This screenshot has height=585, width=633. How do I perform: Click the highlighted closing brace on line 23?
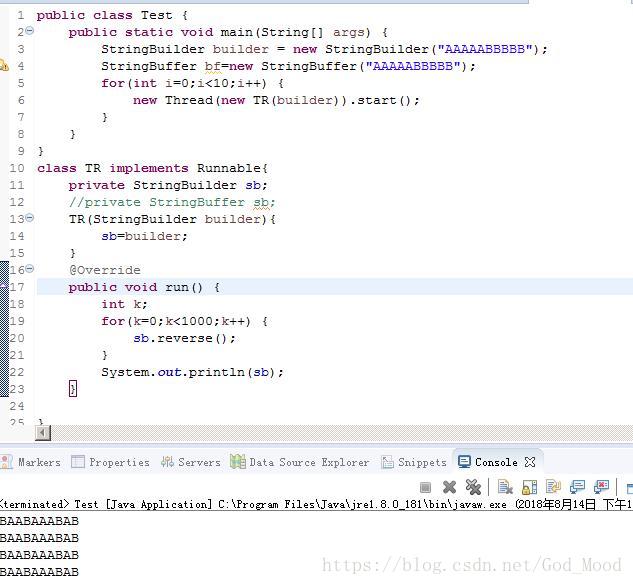[73, 389]
